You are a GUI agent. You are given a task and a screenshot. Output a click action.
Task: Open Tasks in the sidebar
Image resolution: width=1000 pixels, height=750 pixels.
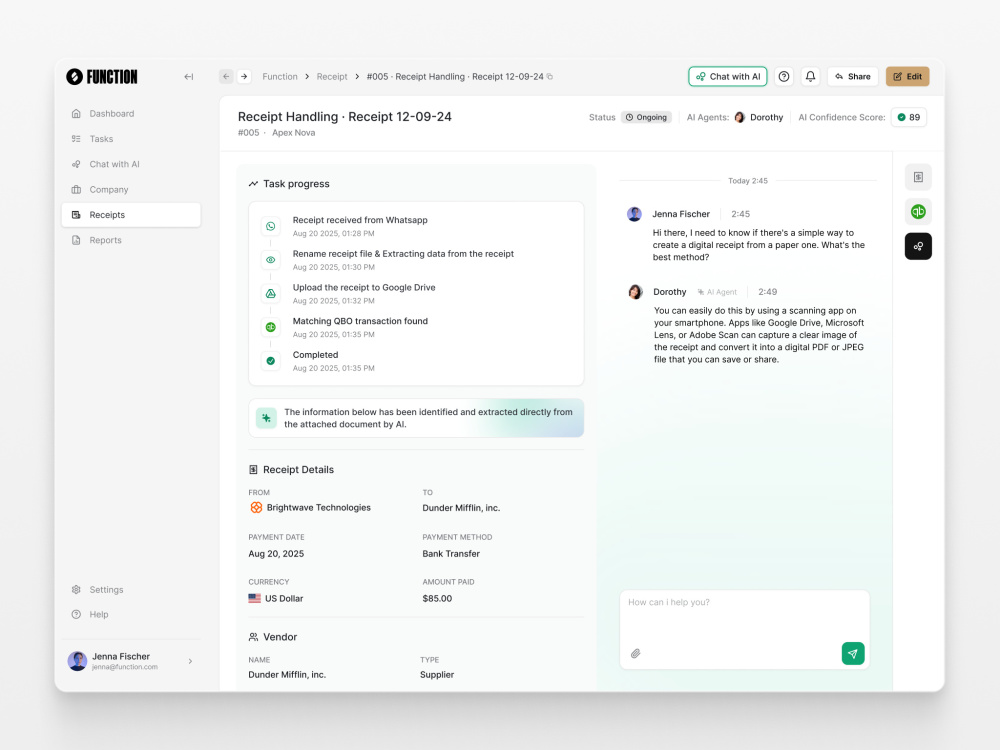pyautogui.click(x=131, y=139)
